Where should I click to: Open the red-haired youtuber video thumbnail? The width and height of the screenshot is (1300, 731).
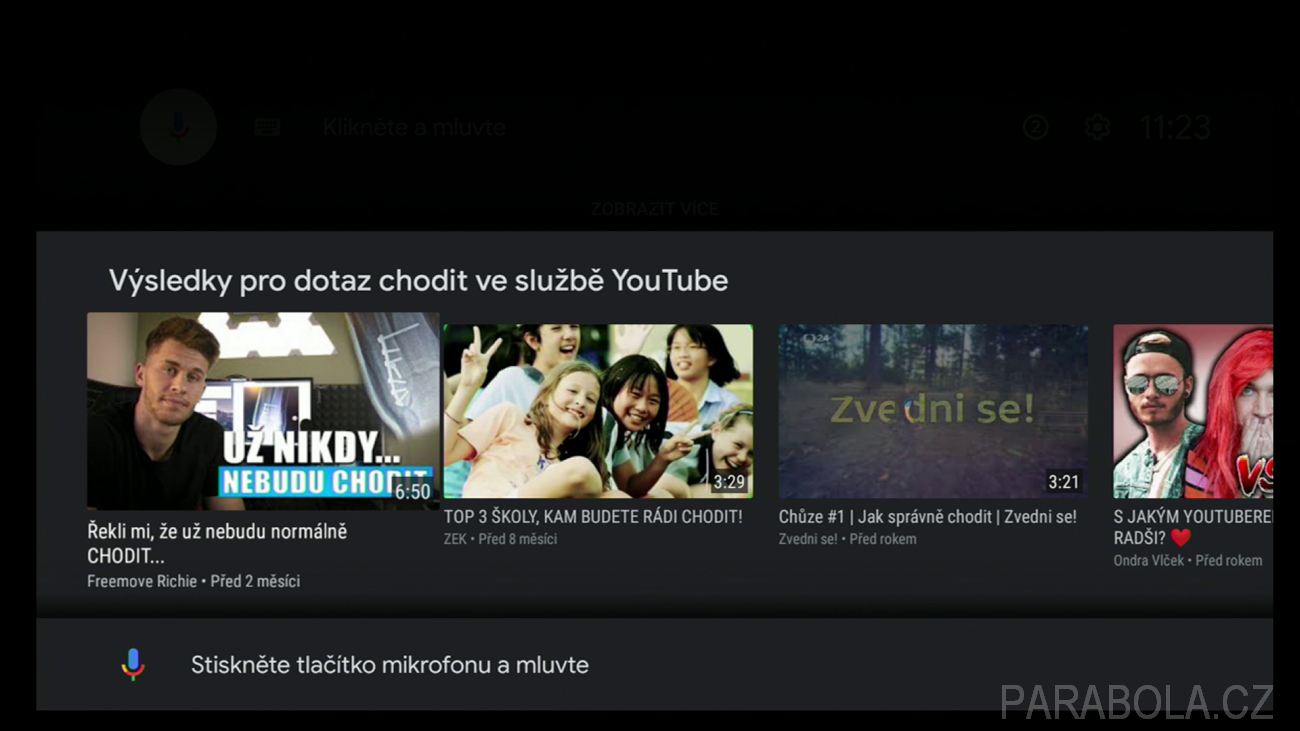(1193, 411)
